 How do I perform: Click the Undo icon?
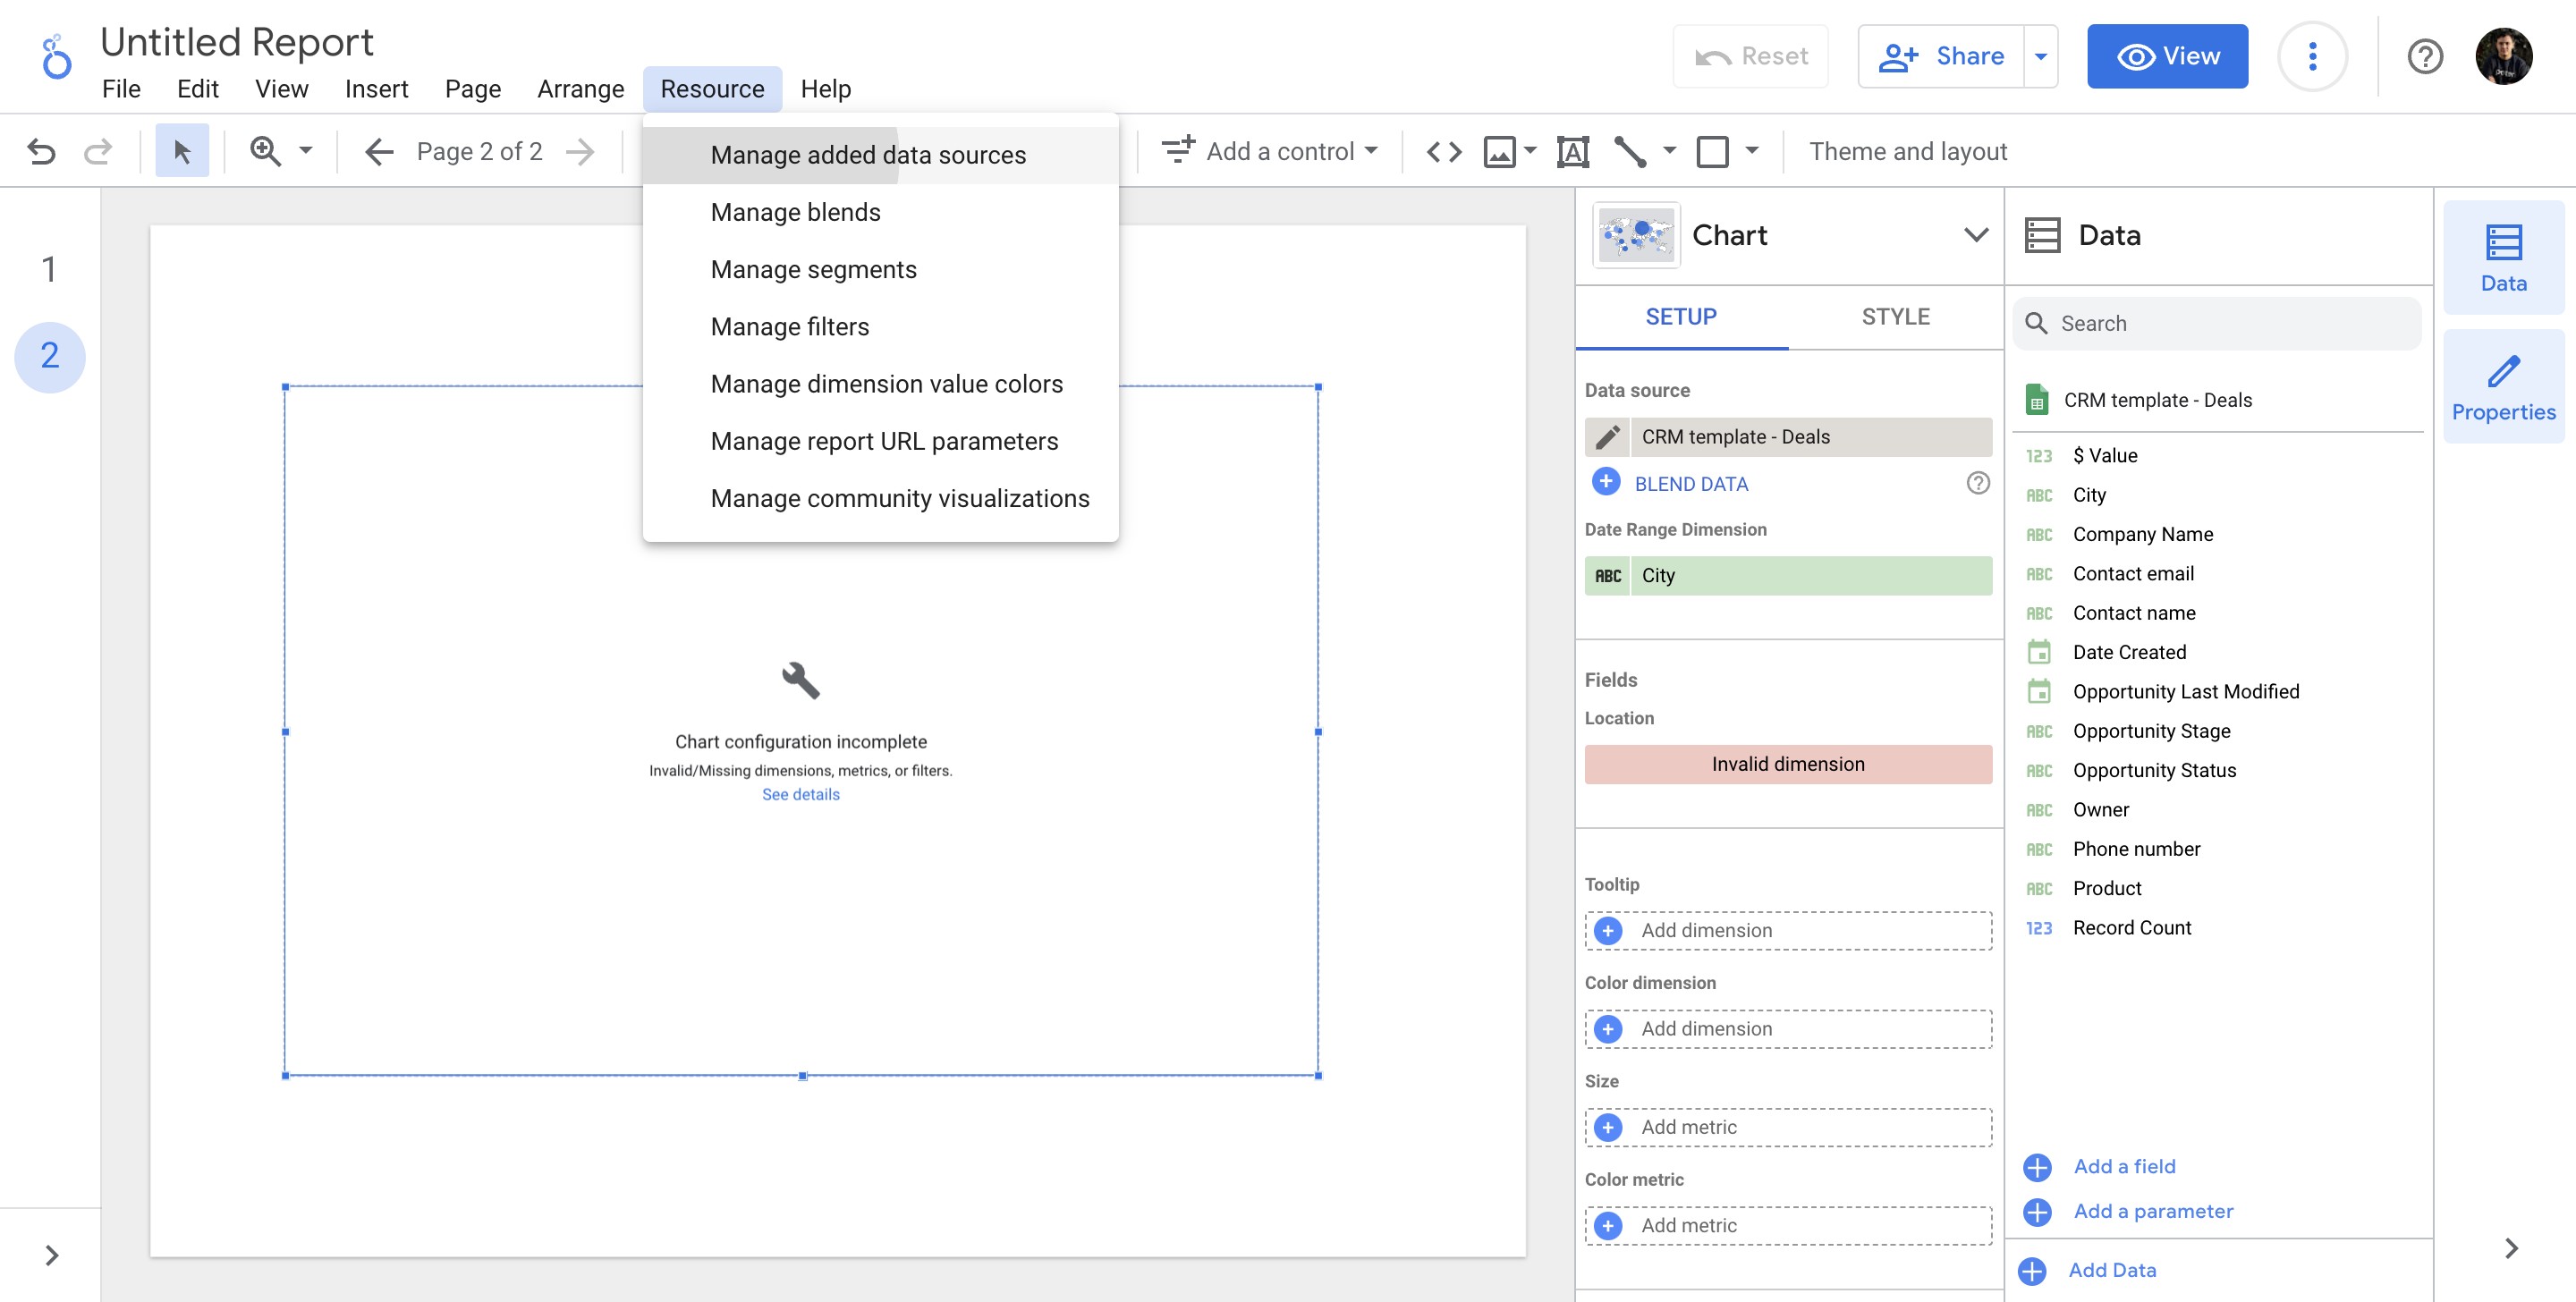coord(40,151)
